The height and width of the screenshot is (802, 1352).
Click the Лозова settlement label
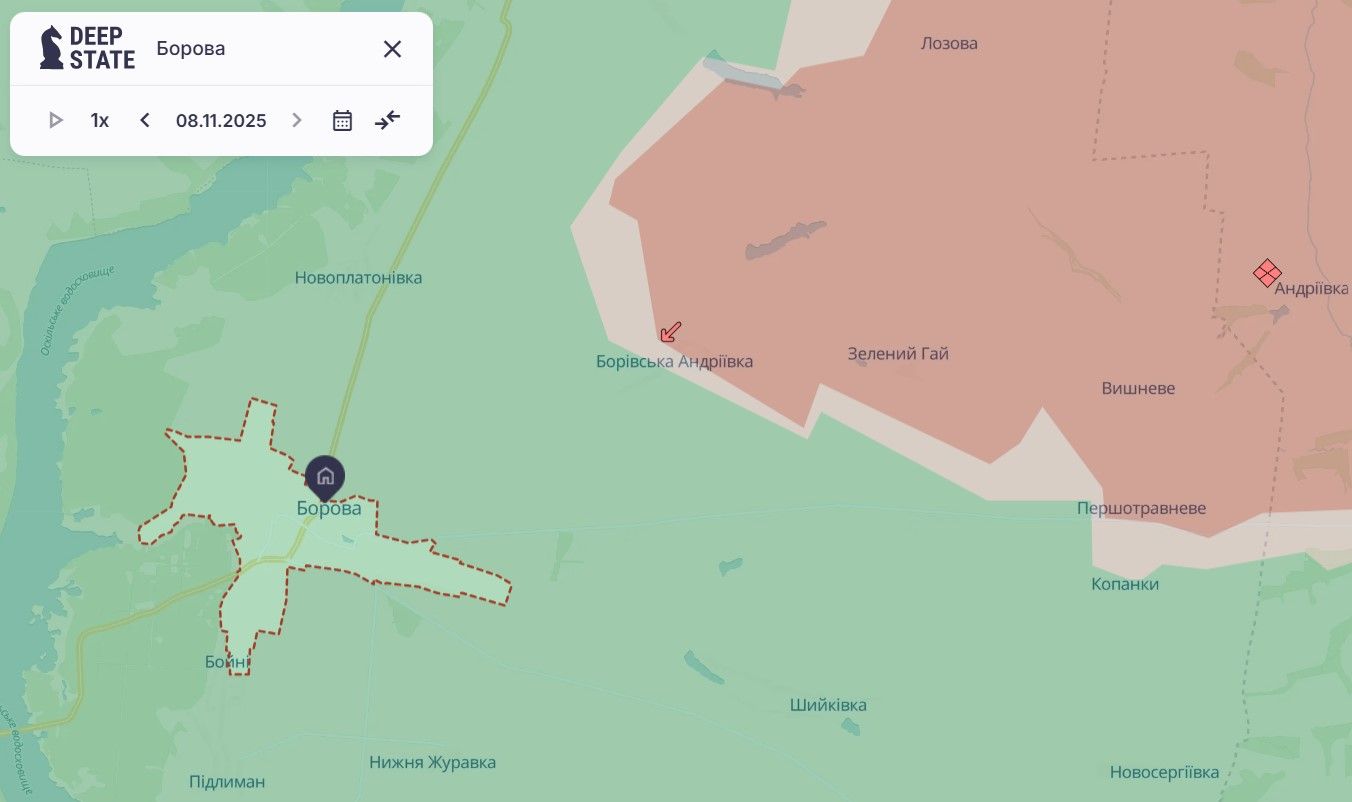coord(949,44)
